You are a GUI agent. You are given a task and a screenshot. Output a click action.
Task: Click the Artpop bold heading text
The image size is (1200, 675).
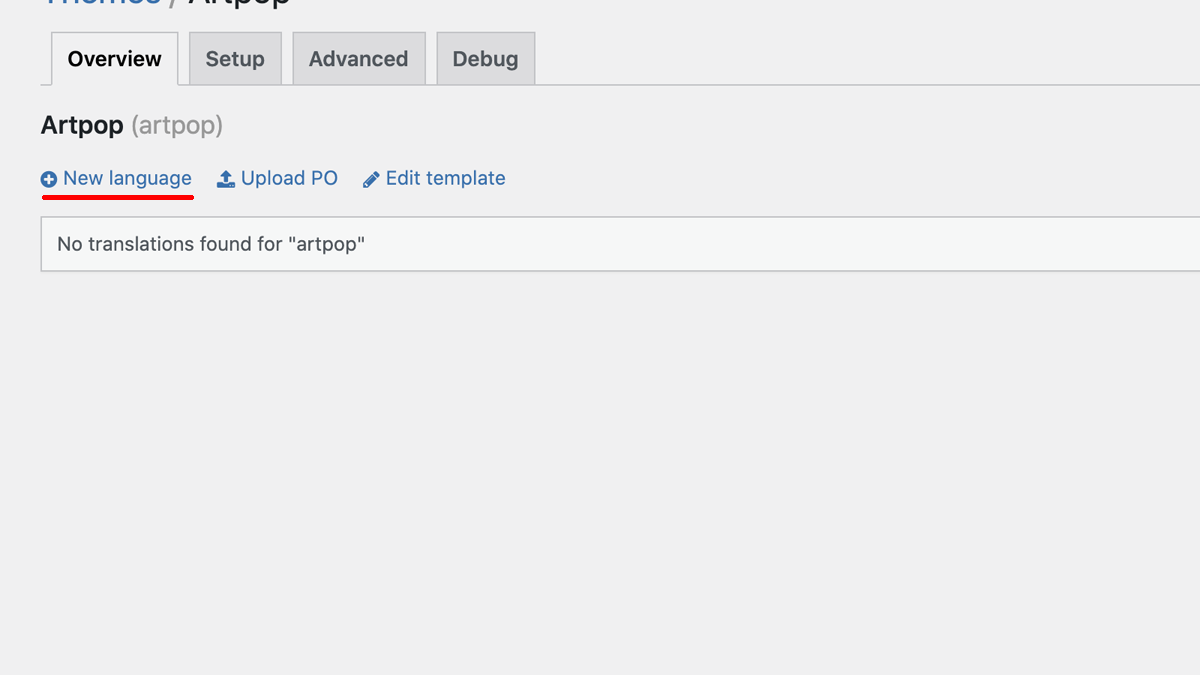click(x=82, y=126)
